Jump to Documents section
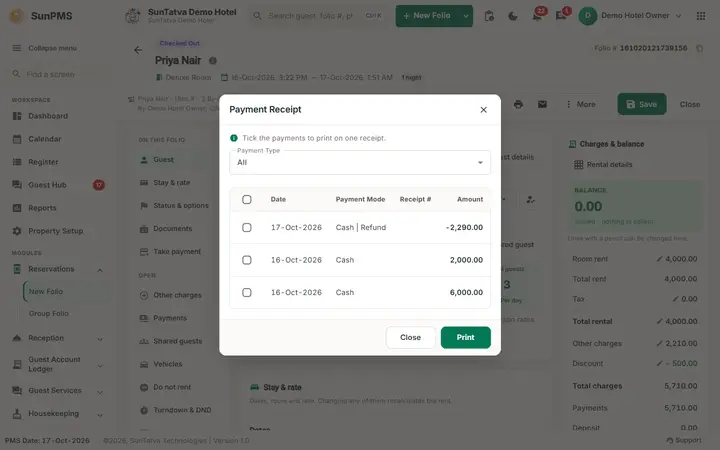Screen dimensions: 720x450 pos(173,229)
